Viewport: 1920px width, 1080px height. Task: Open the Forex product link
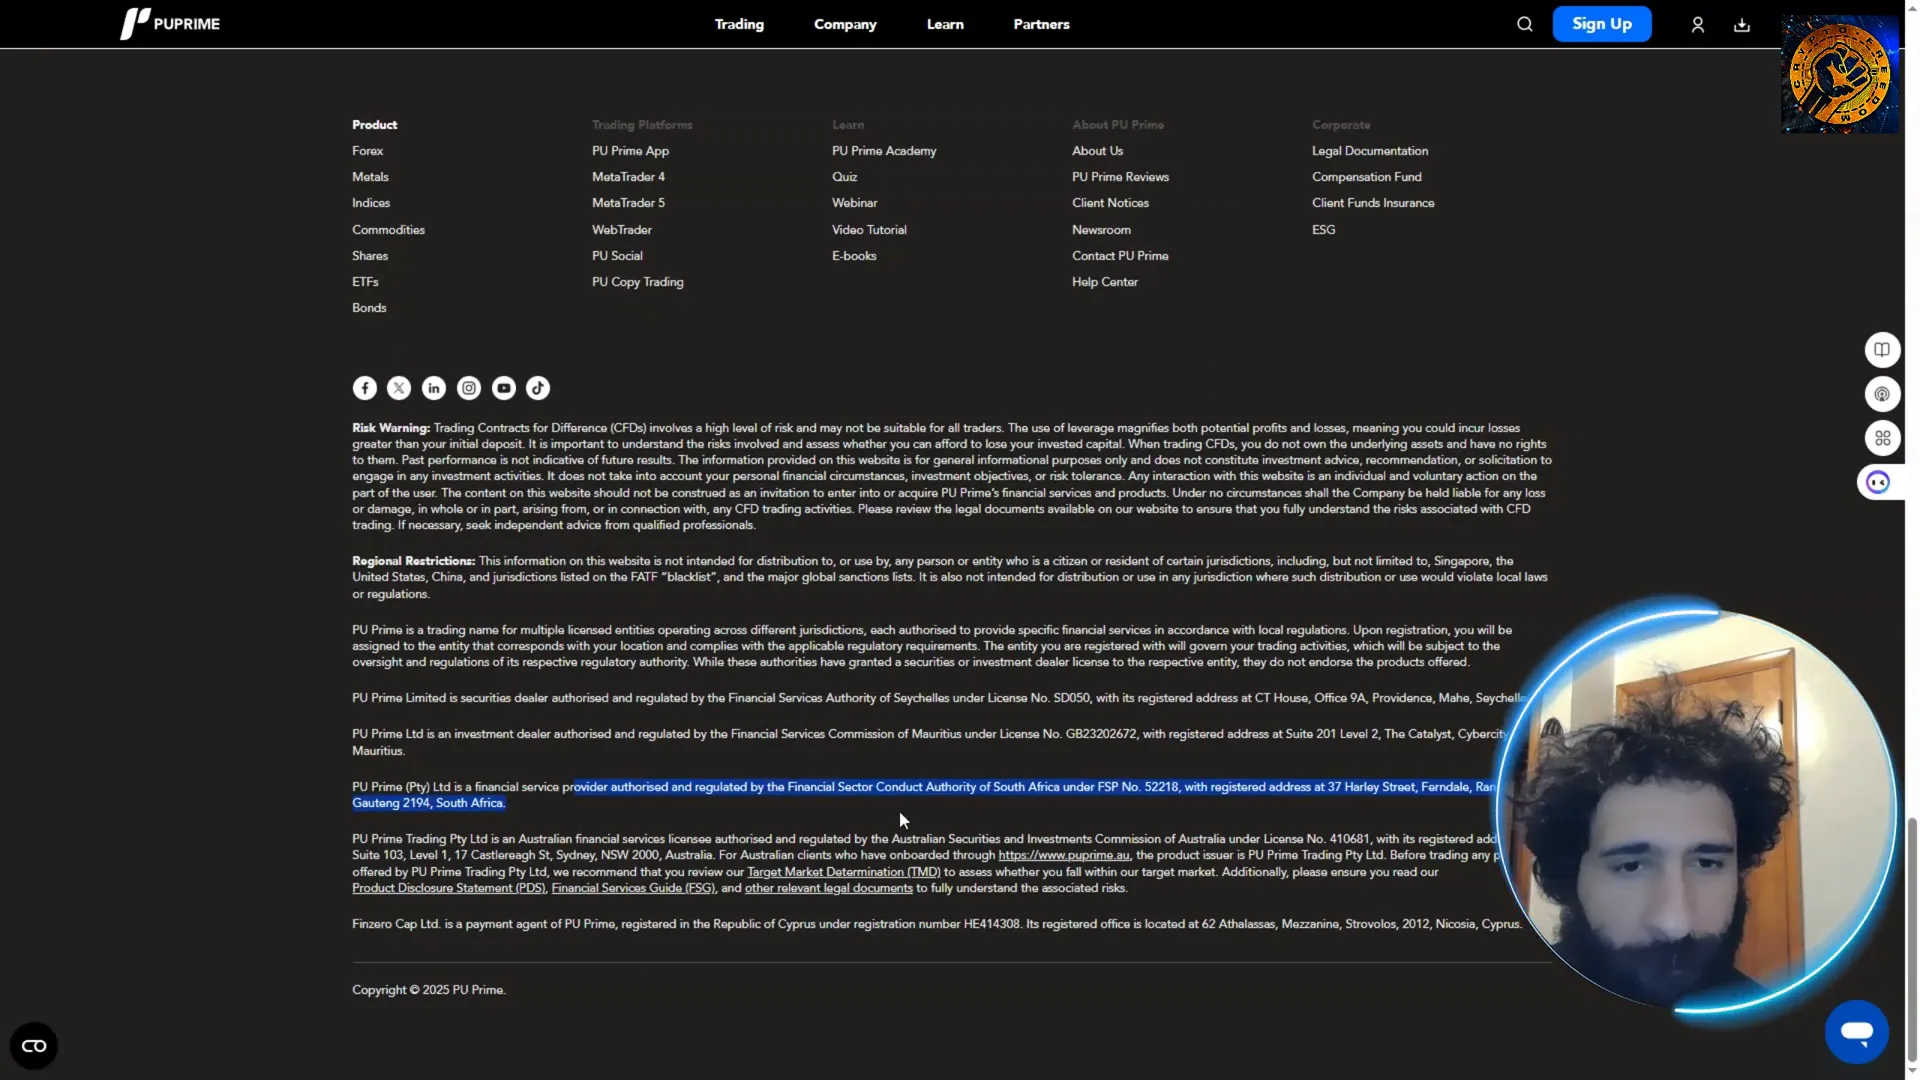tap(367, 151)
